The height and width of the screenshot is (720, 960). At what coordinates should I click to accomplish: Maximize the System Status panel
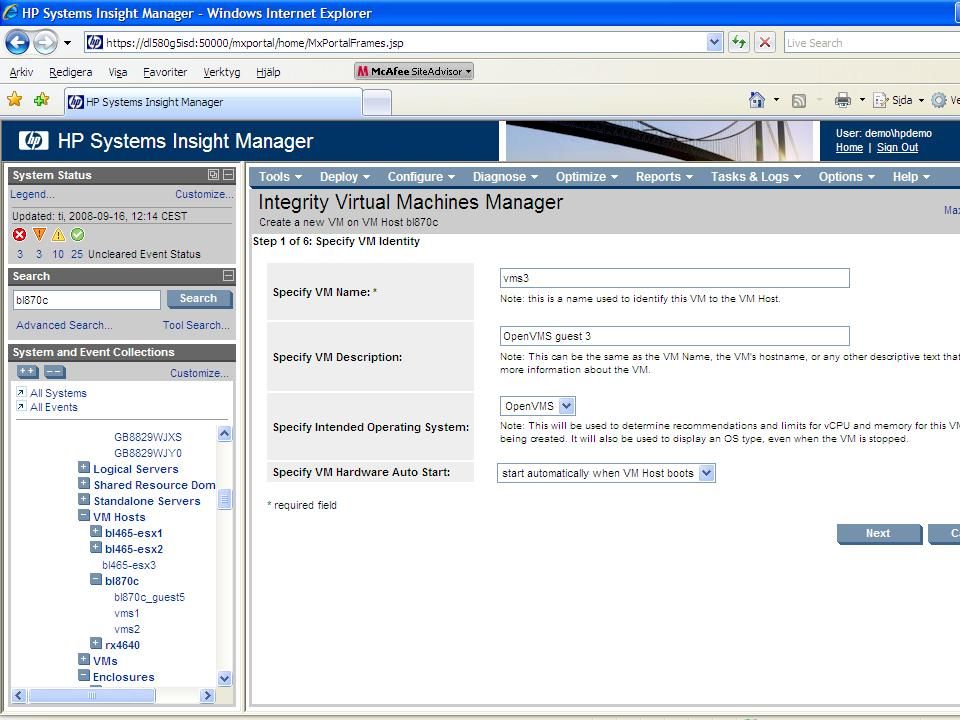pos(213,174)
